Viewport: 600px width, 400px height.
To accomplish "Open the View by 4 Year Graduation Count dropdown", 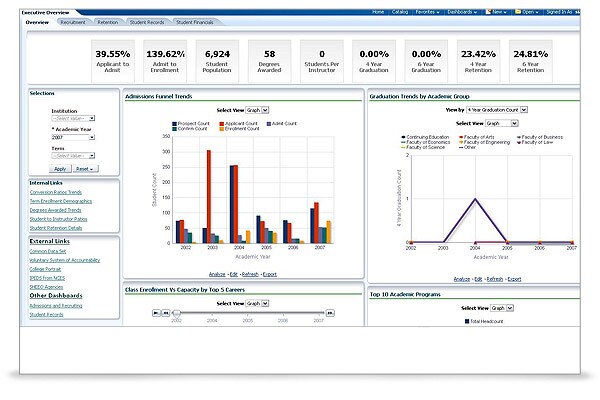I will (497, 110).
